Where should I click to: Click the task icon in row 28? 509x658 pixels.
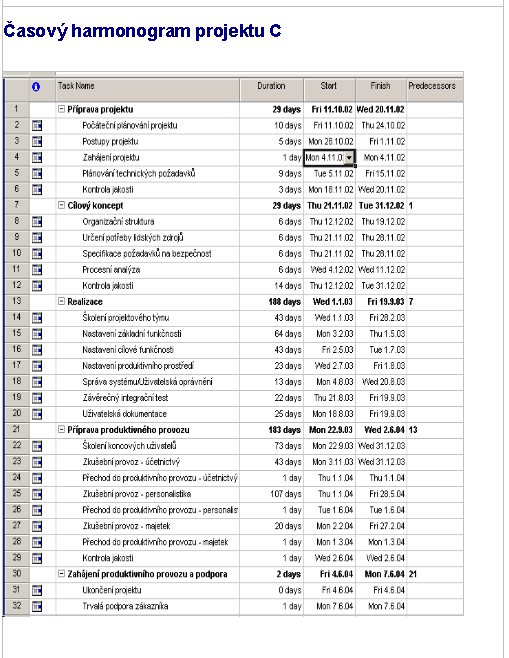coord(37,542)
